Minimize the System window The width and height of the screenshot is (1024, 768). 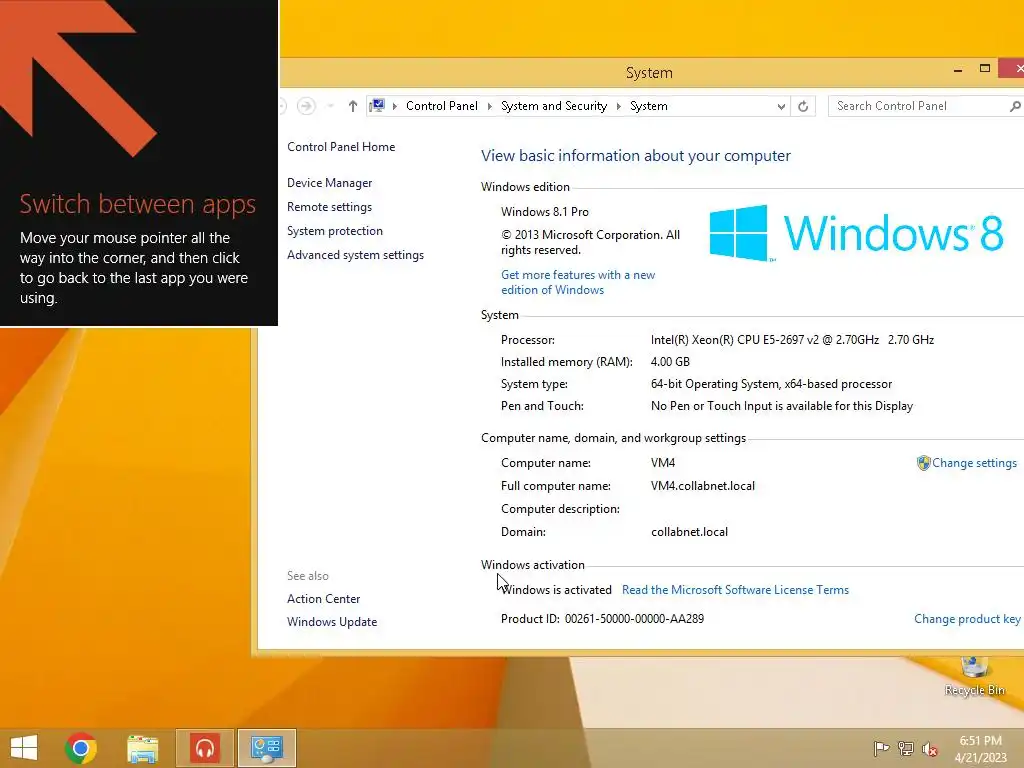[x=957, y=69]
